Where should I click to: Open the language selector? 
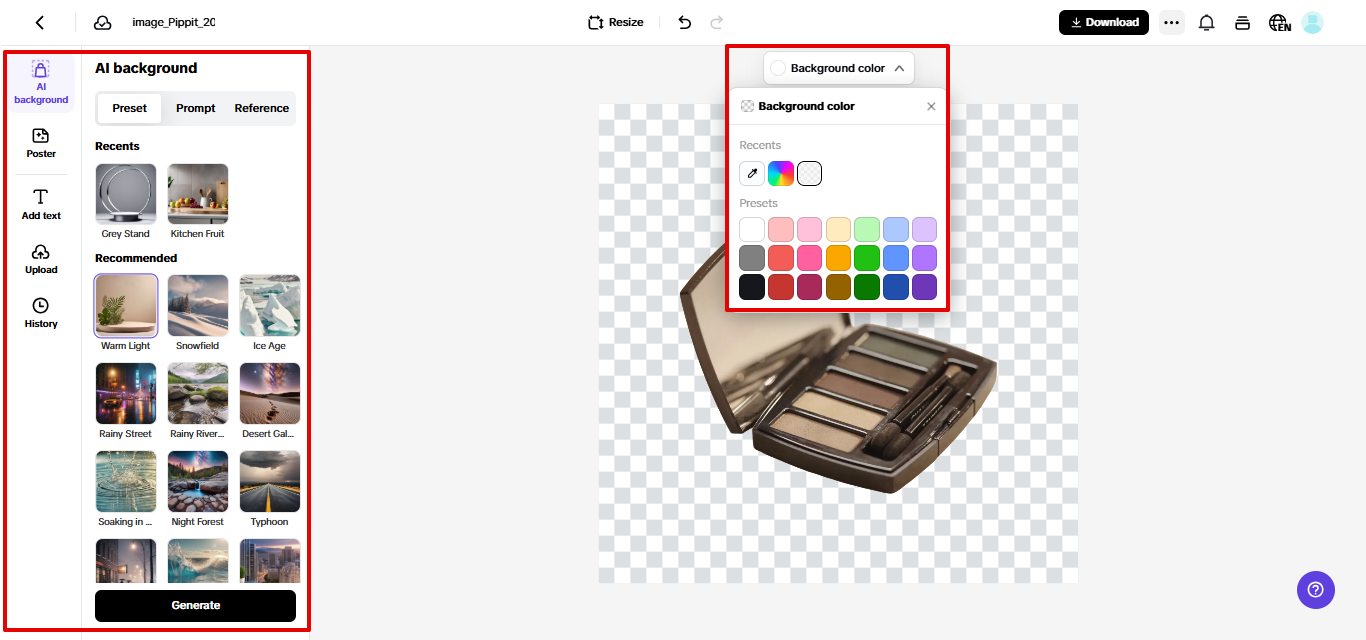point(1280,21)
